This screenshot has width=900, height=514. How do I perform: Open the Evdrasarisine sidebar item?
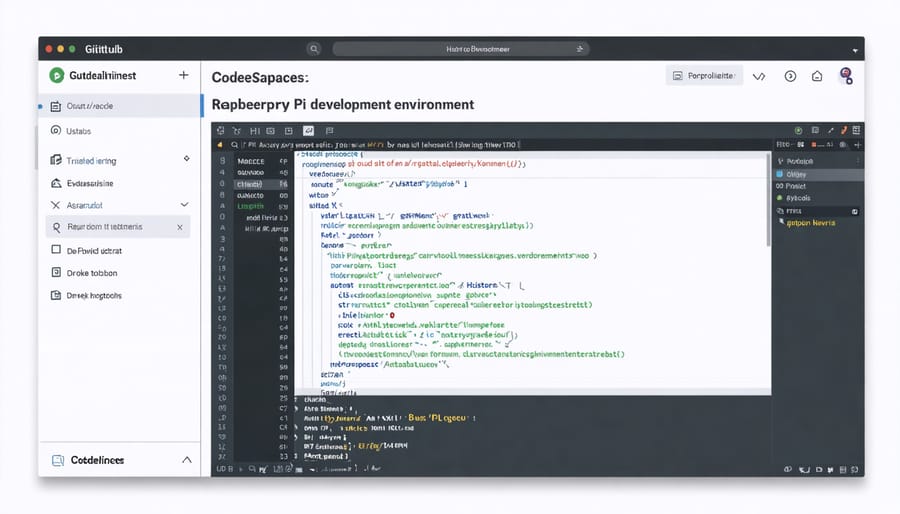click(90, 184)
